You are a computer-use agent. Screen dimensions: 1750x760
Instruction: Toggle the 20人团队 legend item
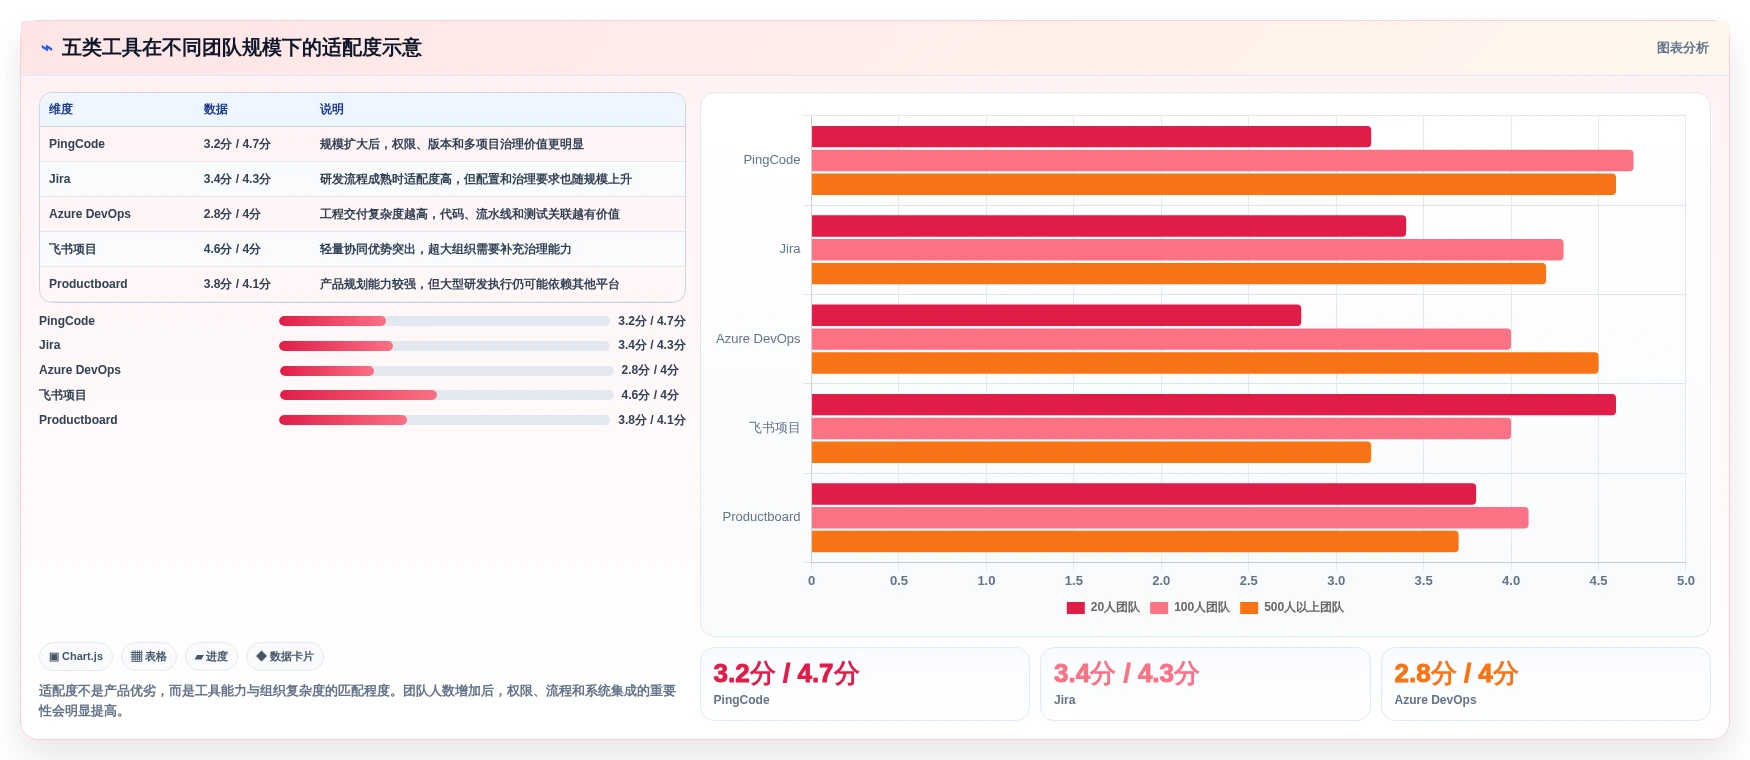tap(1103, 607)
